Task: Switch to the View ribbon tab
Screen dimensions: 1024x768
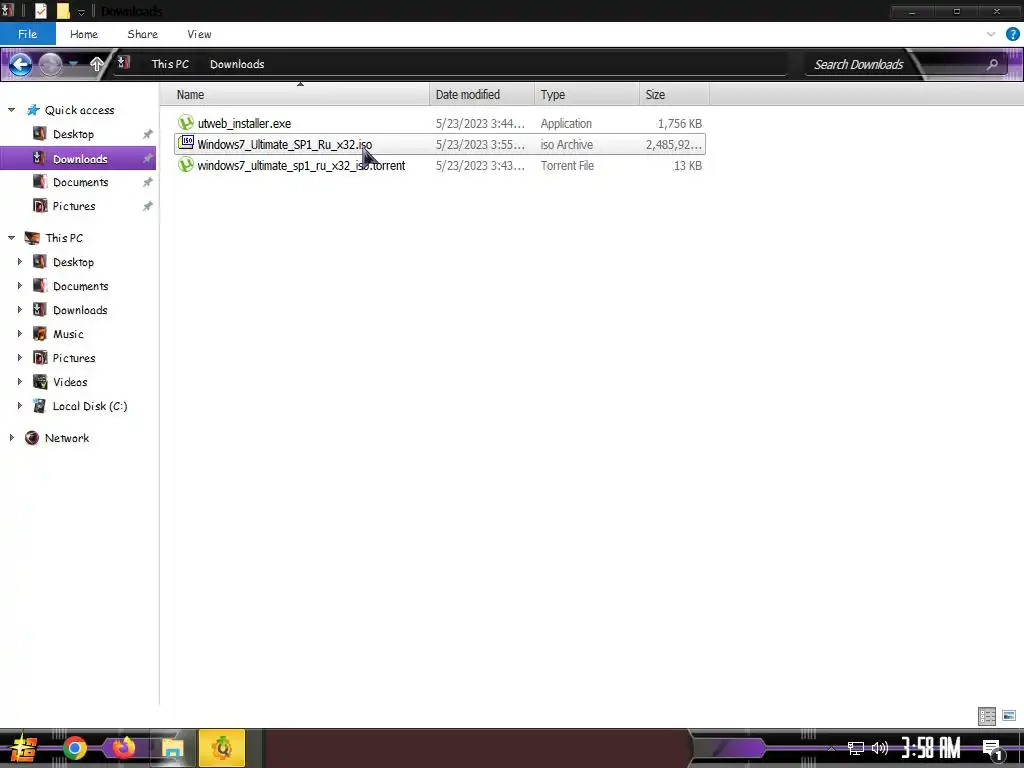Action: [199, 34]
